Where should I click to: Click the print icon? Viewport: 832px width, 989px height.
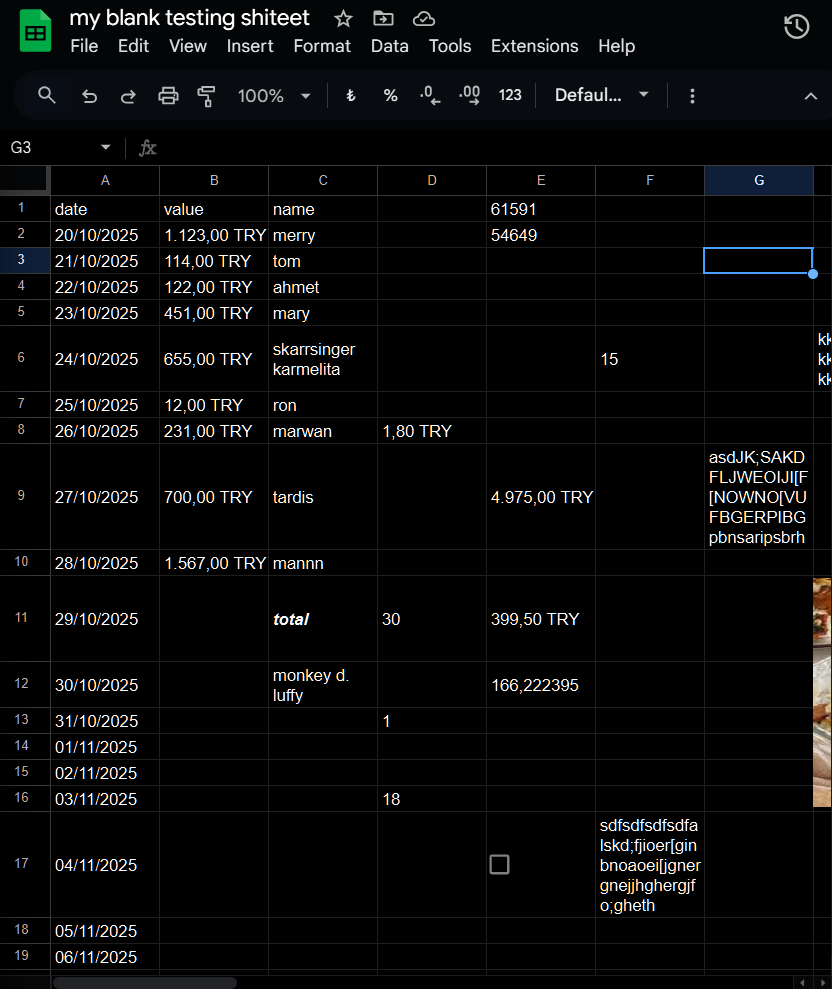(x=168, y=96)
